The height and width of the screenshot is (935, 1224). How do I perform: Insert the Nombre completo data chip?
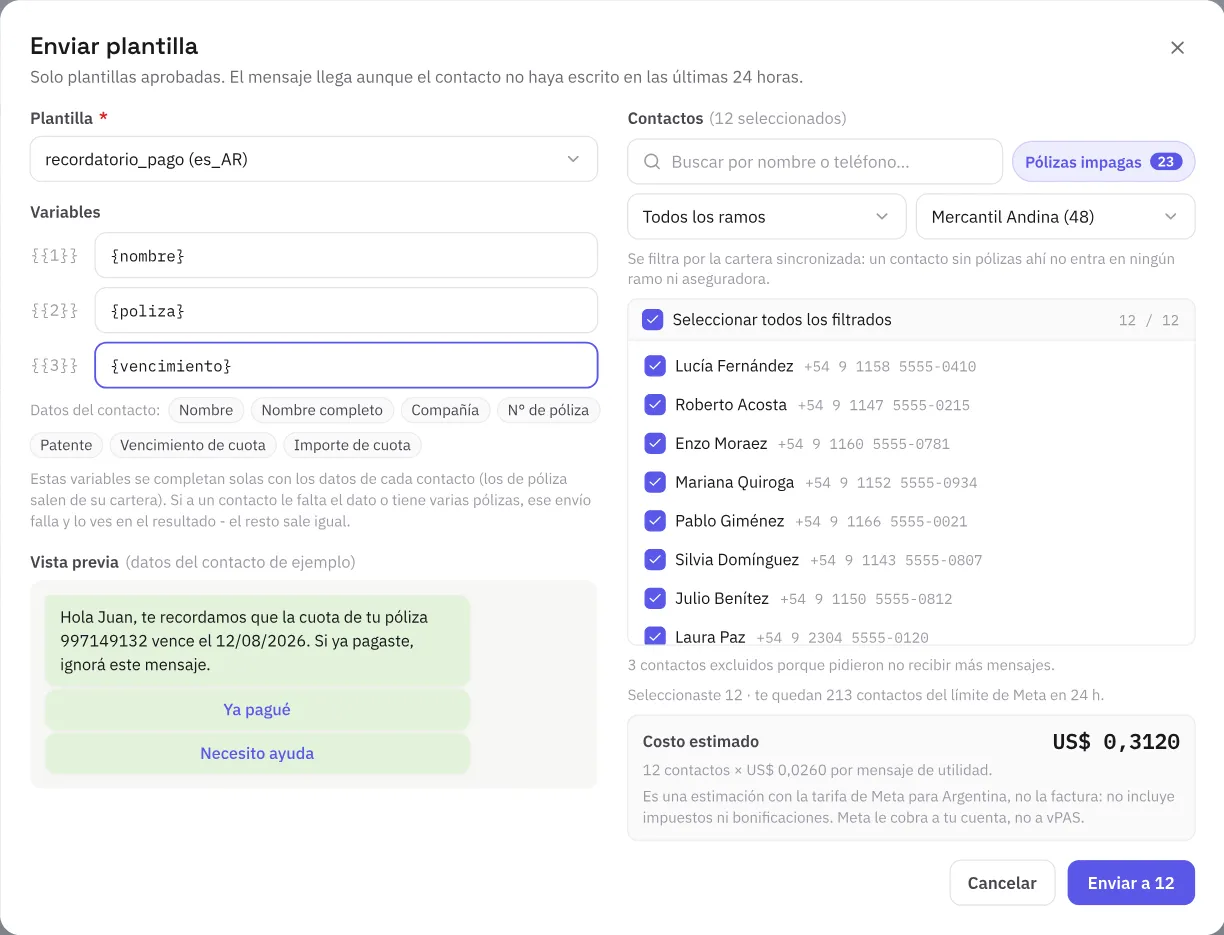click(322, 410)
